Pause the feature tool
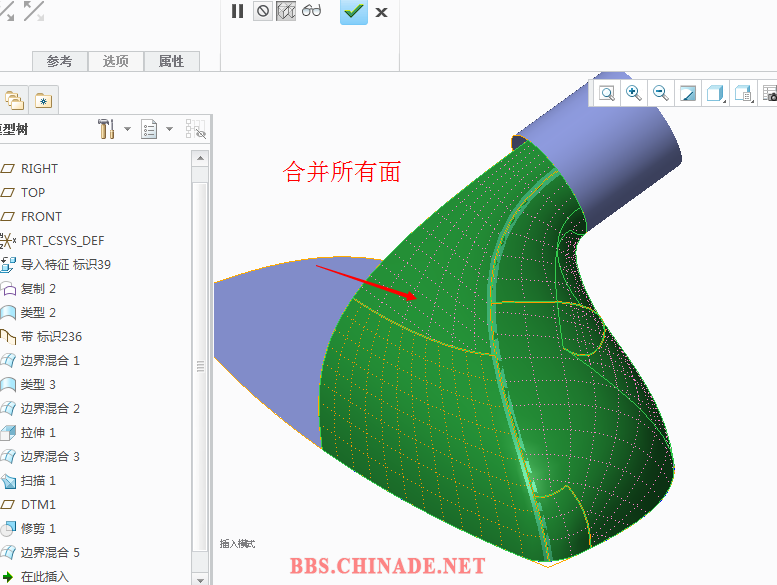The width and height of the screenshot is (777, 585). click(237, 12)
